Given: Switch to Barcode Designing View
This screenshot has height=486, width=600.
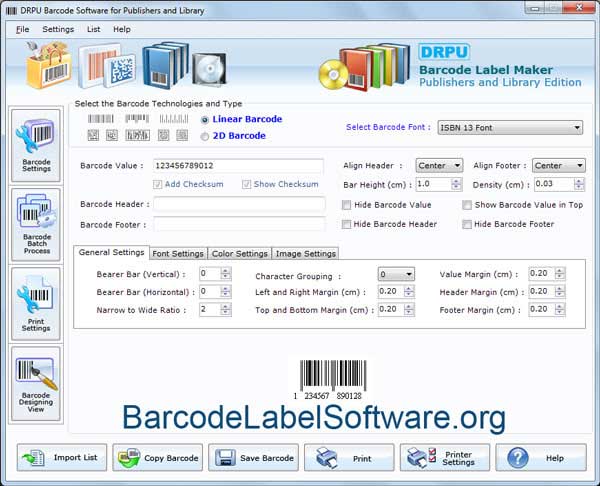Looking at the screenshot, I should click(35, 383).
